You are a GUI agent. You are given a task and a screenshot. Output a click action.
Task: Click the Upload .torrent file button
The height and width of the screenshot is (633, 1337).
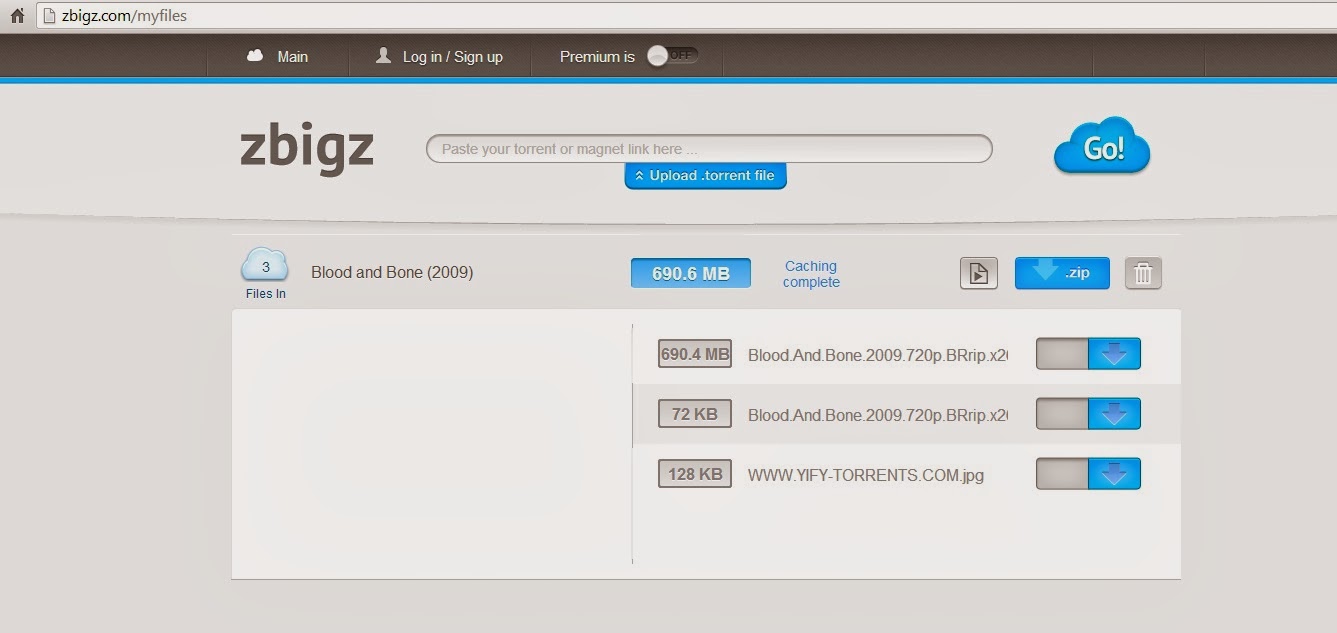coord(706,176)
